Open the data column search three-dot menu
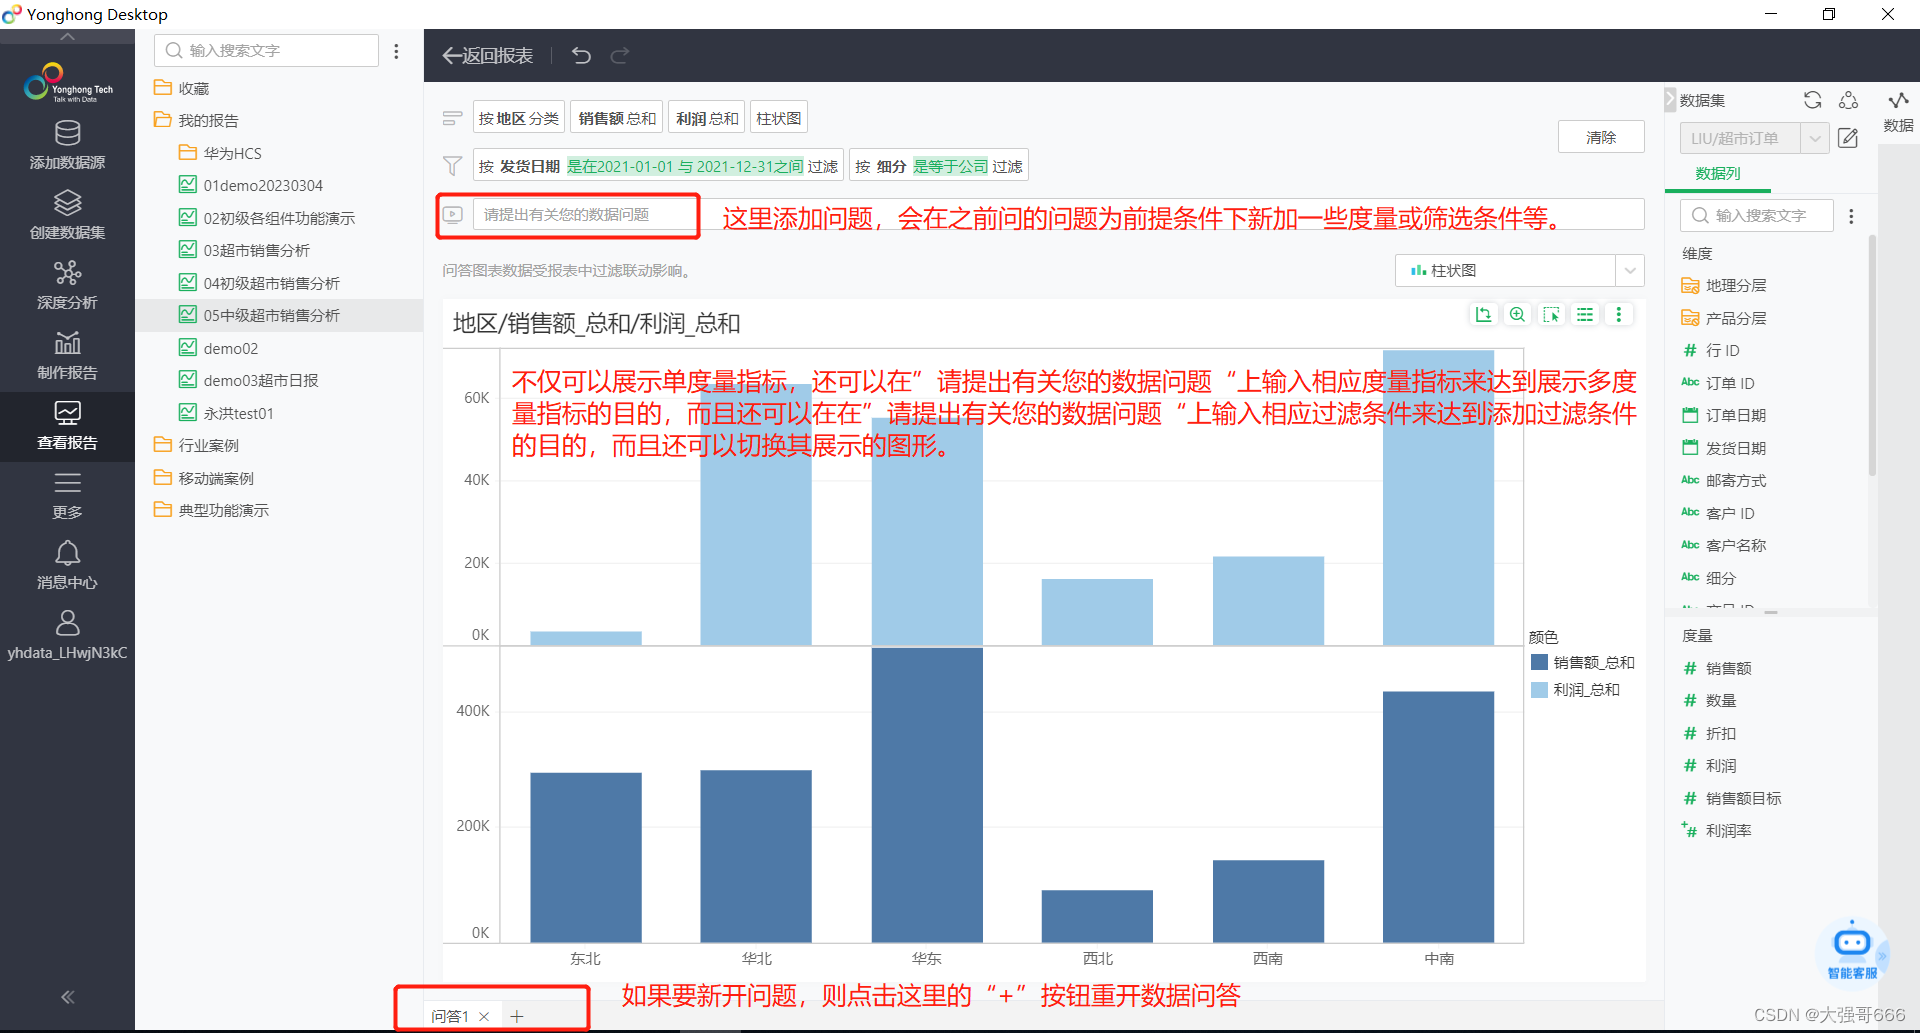1920x1033 pixels. point(1851,216)
